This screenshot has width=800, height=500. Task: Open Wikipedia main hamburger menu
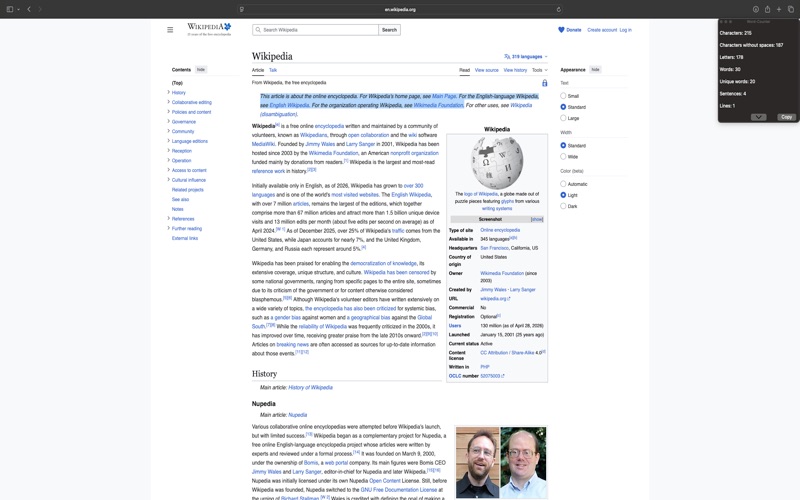click(170, 30)
